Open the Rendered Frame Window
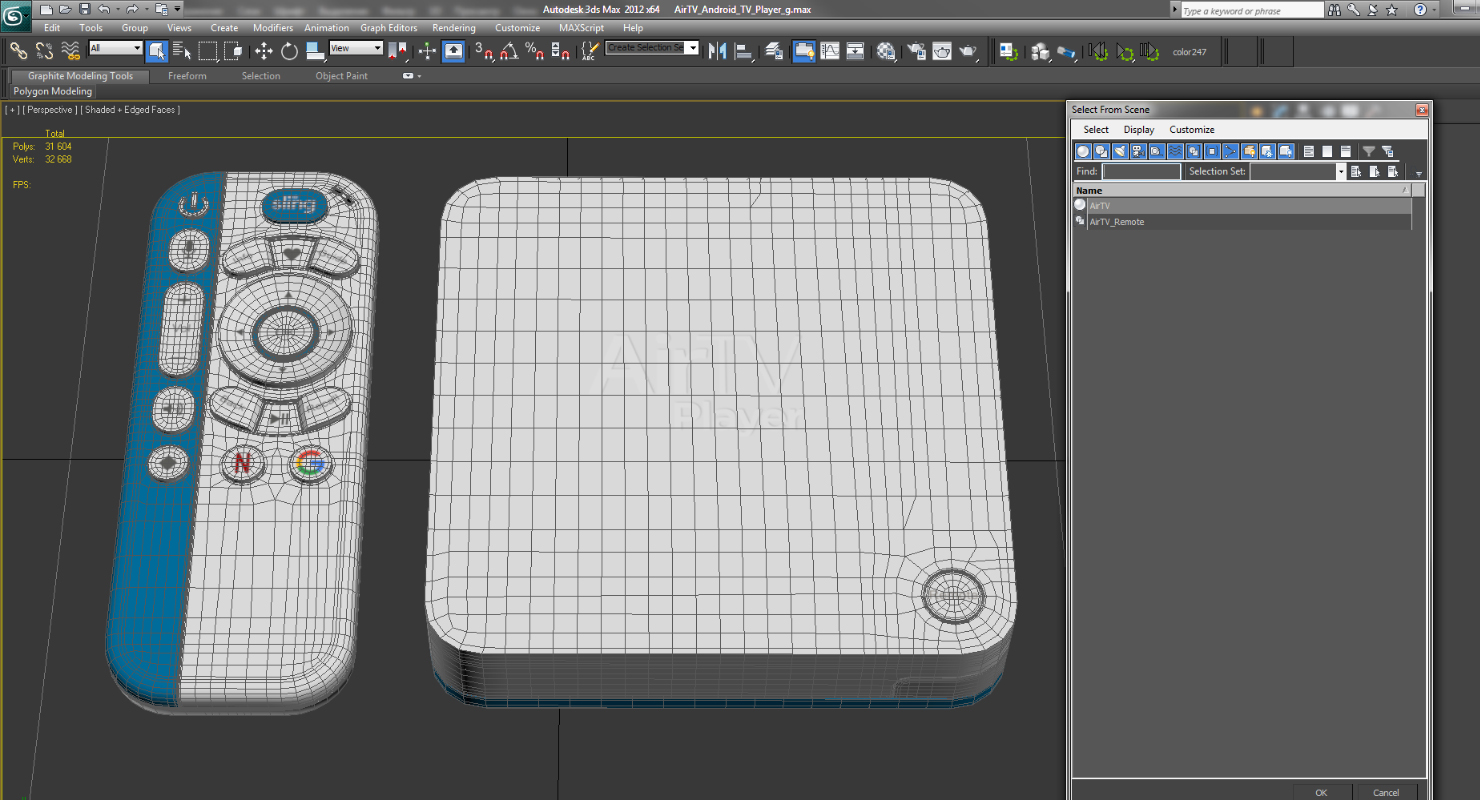 [942, 51]
